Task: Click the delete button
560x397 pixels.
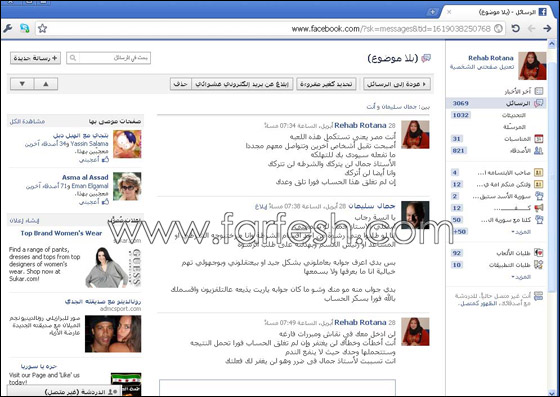Action: point(181,84)
